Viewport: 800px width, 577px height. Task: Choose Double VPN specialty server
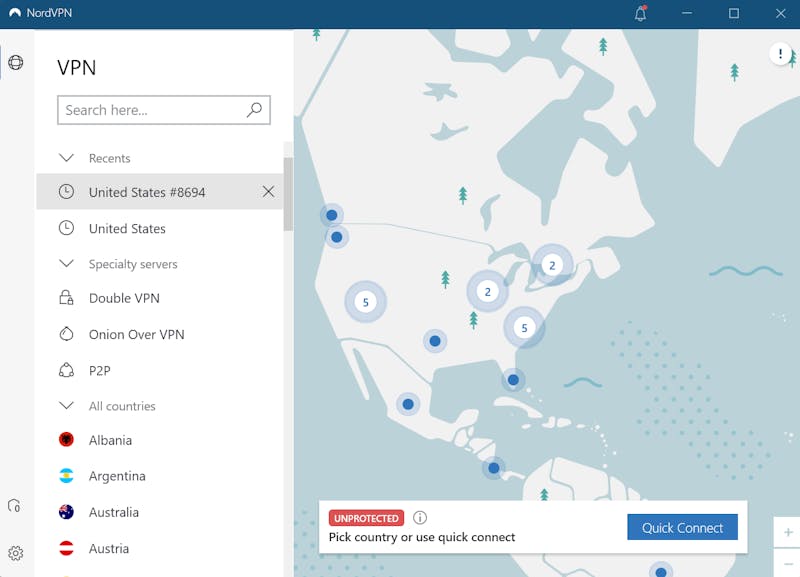(x=160, y=297)
